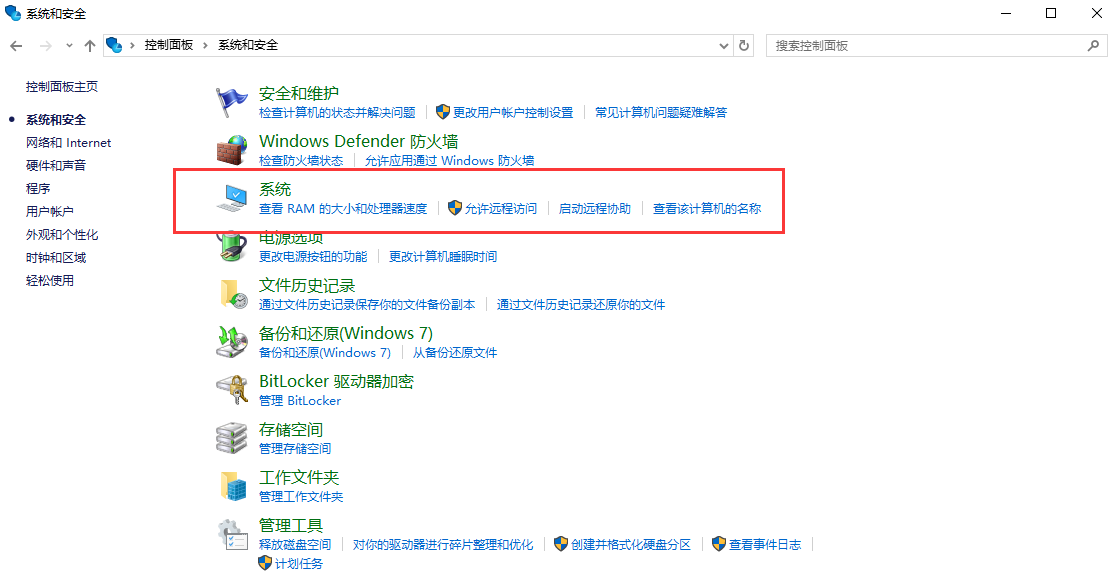This screenshot has height=588, width=1117.
Task: Click 管理 BitLocker link
Action: tap(300, 401)
